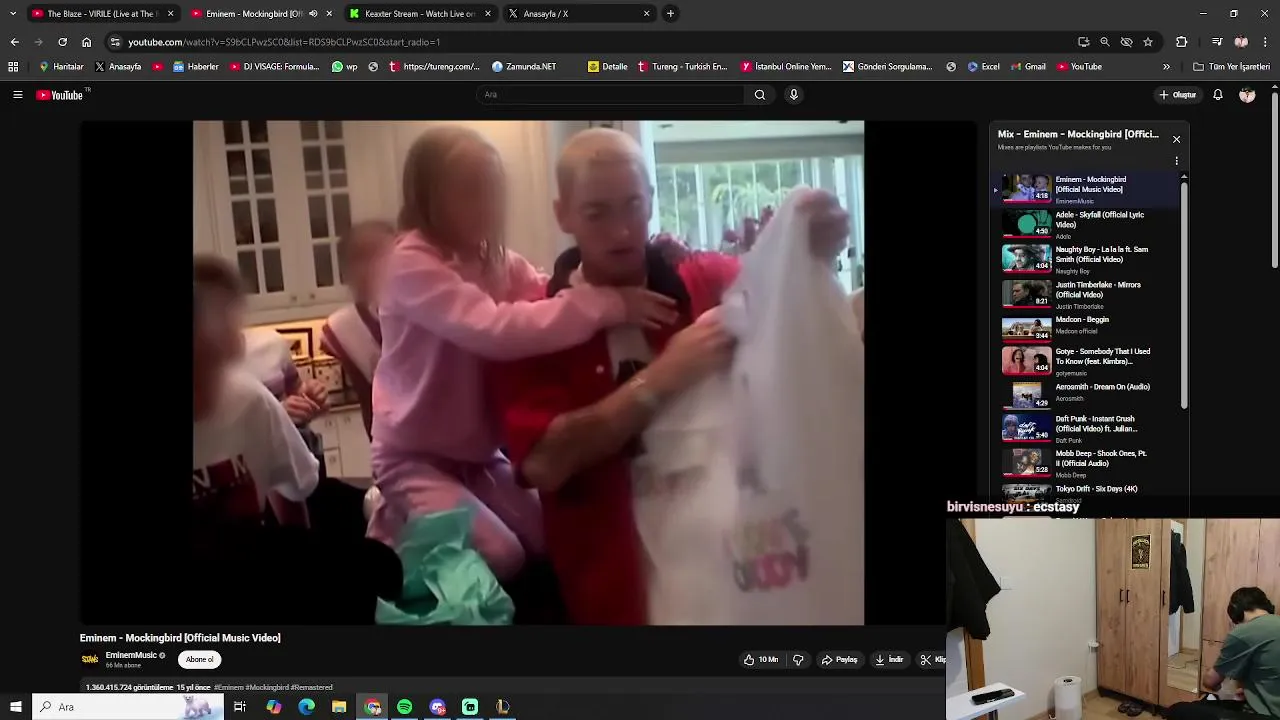The height and width of the screenshot is (720, 1280).
Task: Bookmark this page with the star
Action: click(1148, 42)
